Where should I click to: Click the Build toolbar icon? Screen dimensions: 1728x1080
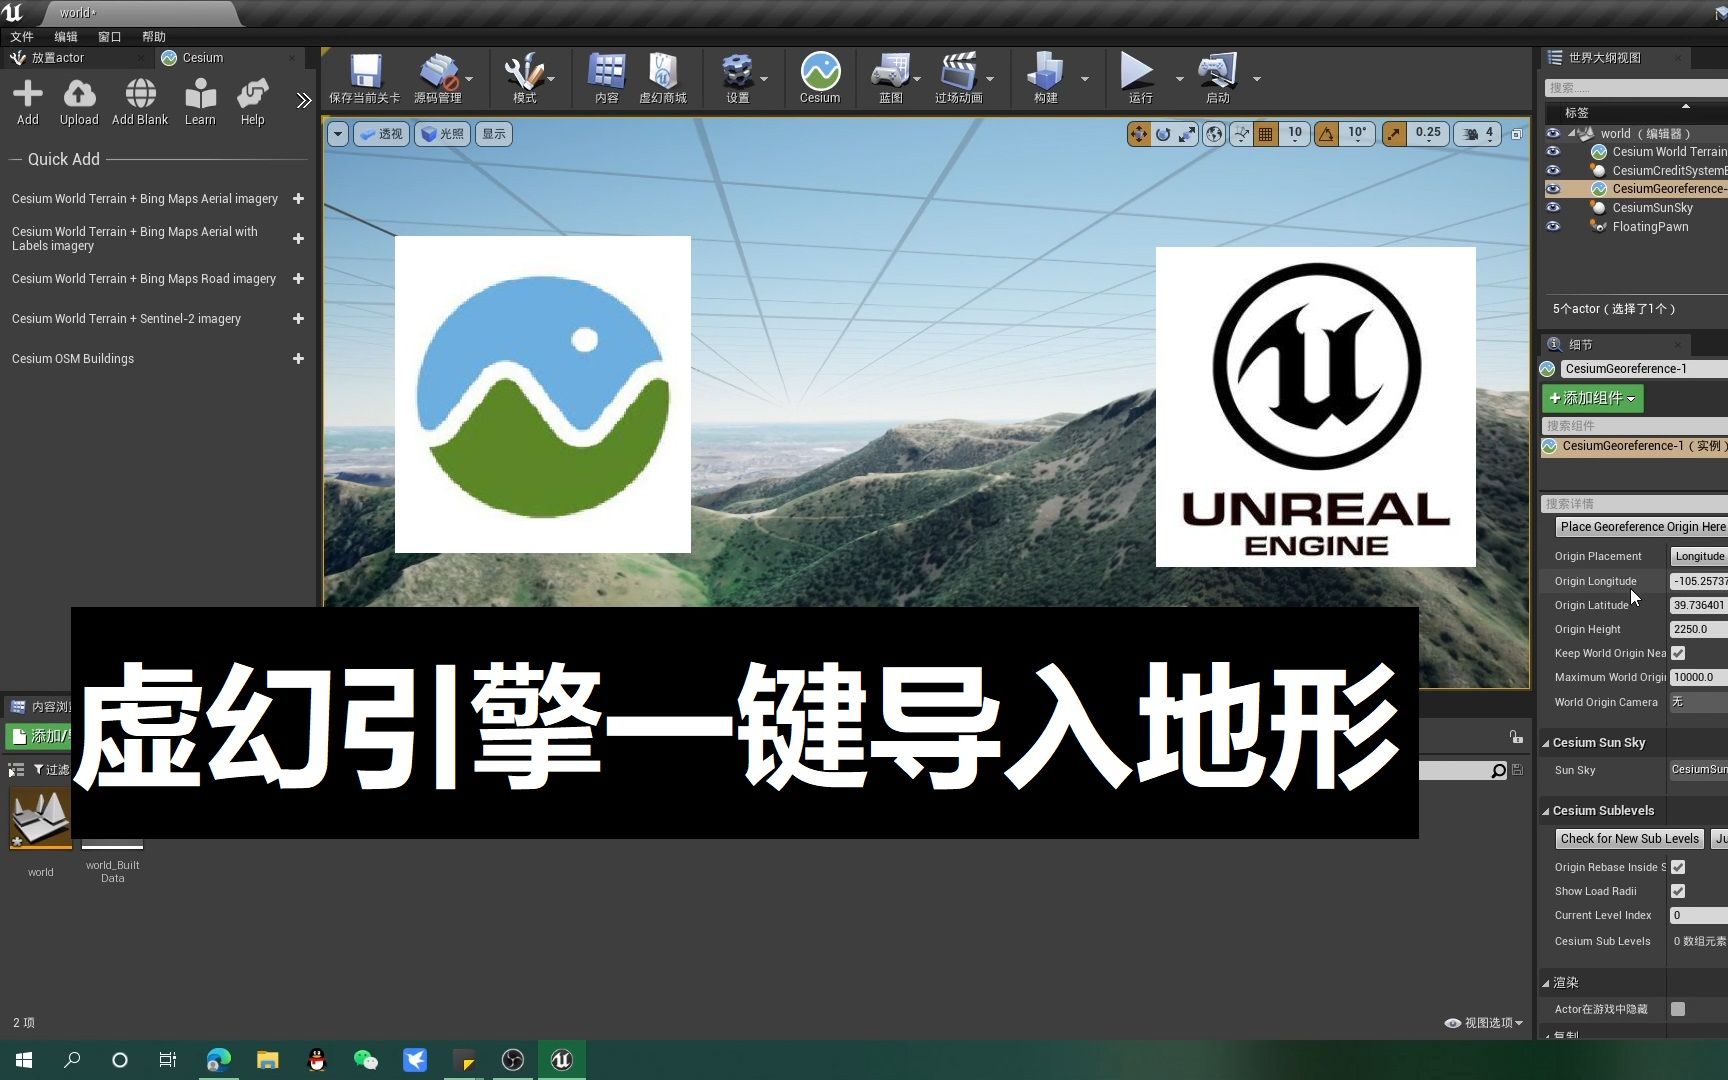[x=1045, y=72]
